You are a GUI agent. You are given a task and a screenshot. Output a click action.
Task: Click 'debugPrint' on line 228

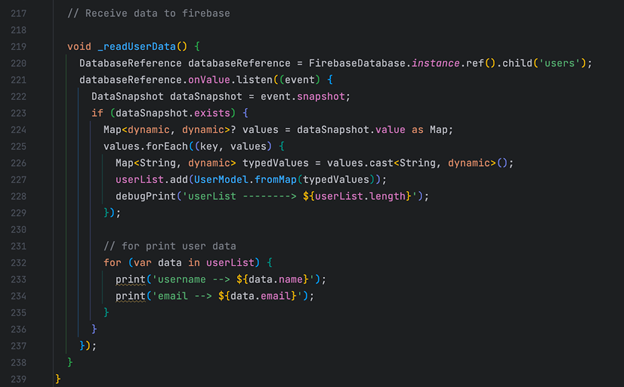(x=146, y=196)
